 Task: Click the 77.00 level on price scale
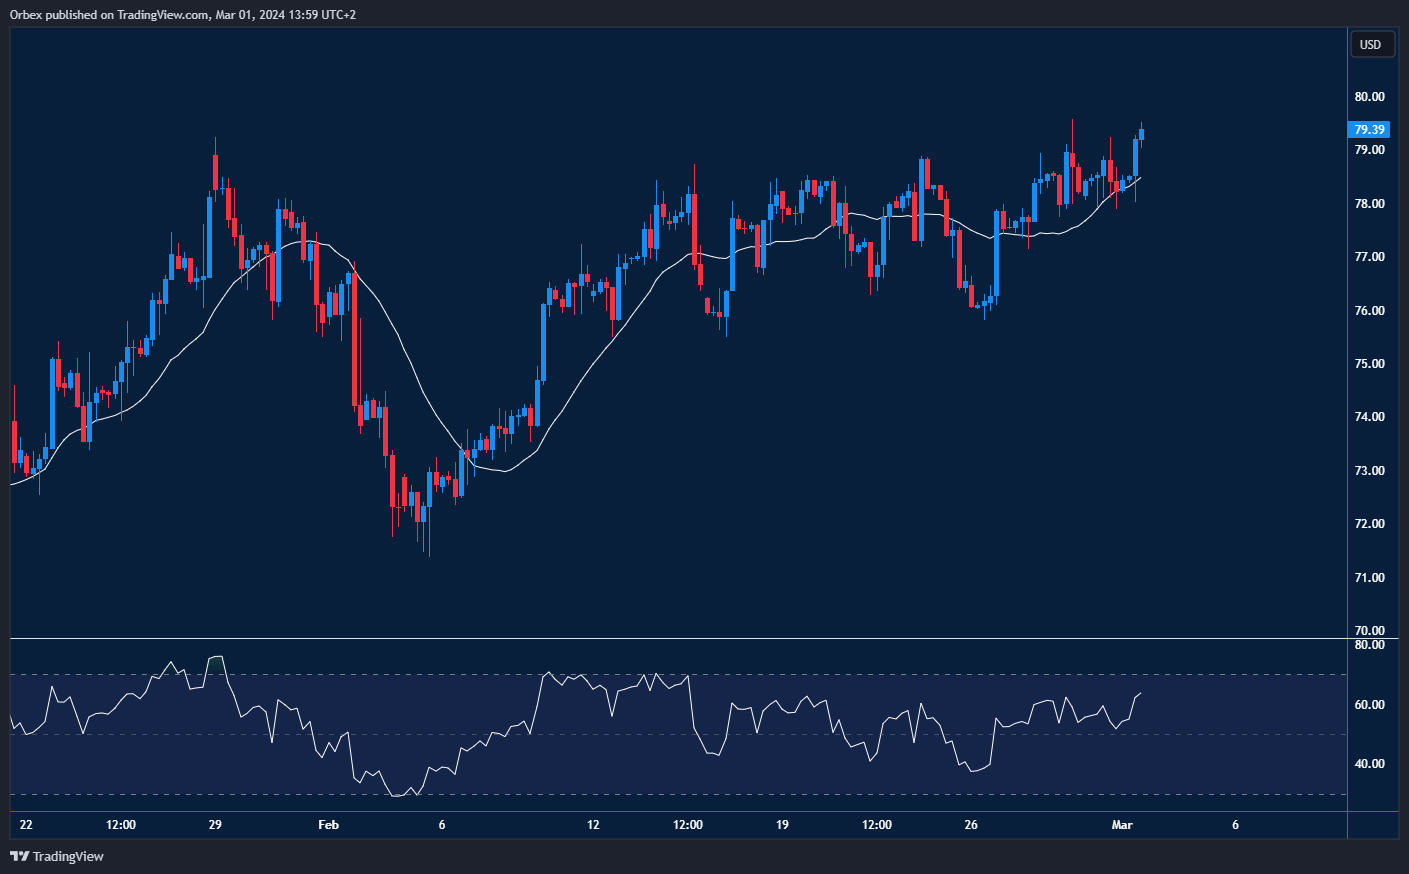[x=1369, y=257]
